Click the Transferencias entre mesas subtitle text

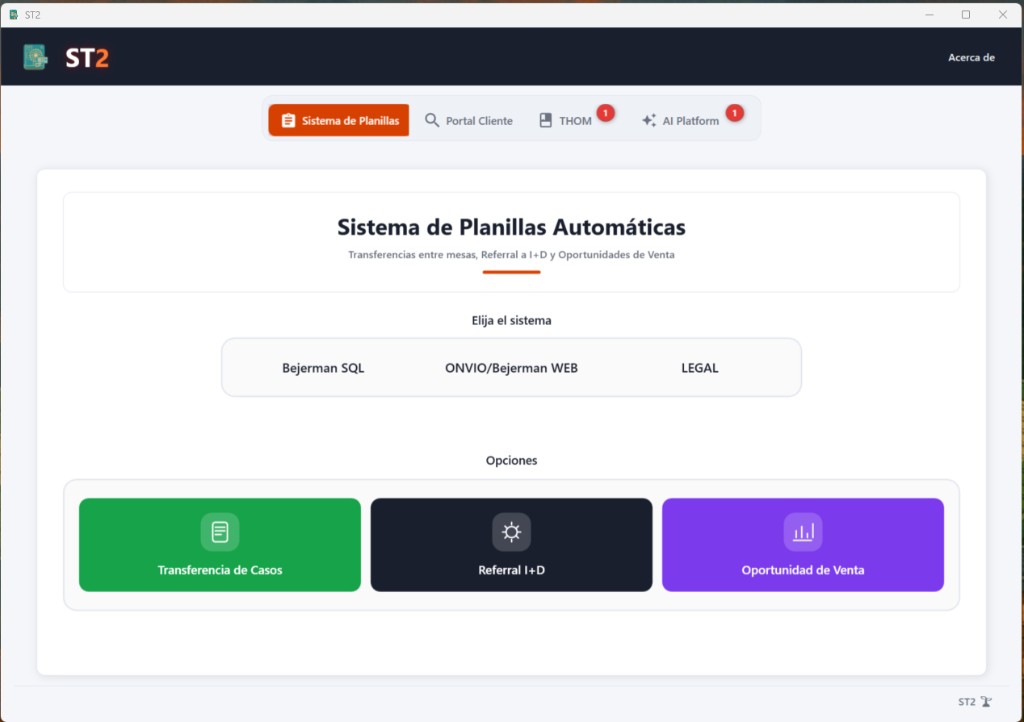tap(511, 255)
